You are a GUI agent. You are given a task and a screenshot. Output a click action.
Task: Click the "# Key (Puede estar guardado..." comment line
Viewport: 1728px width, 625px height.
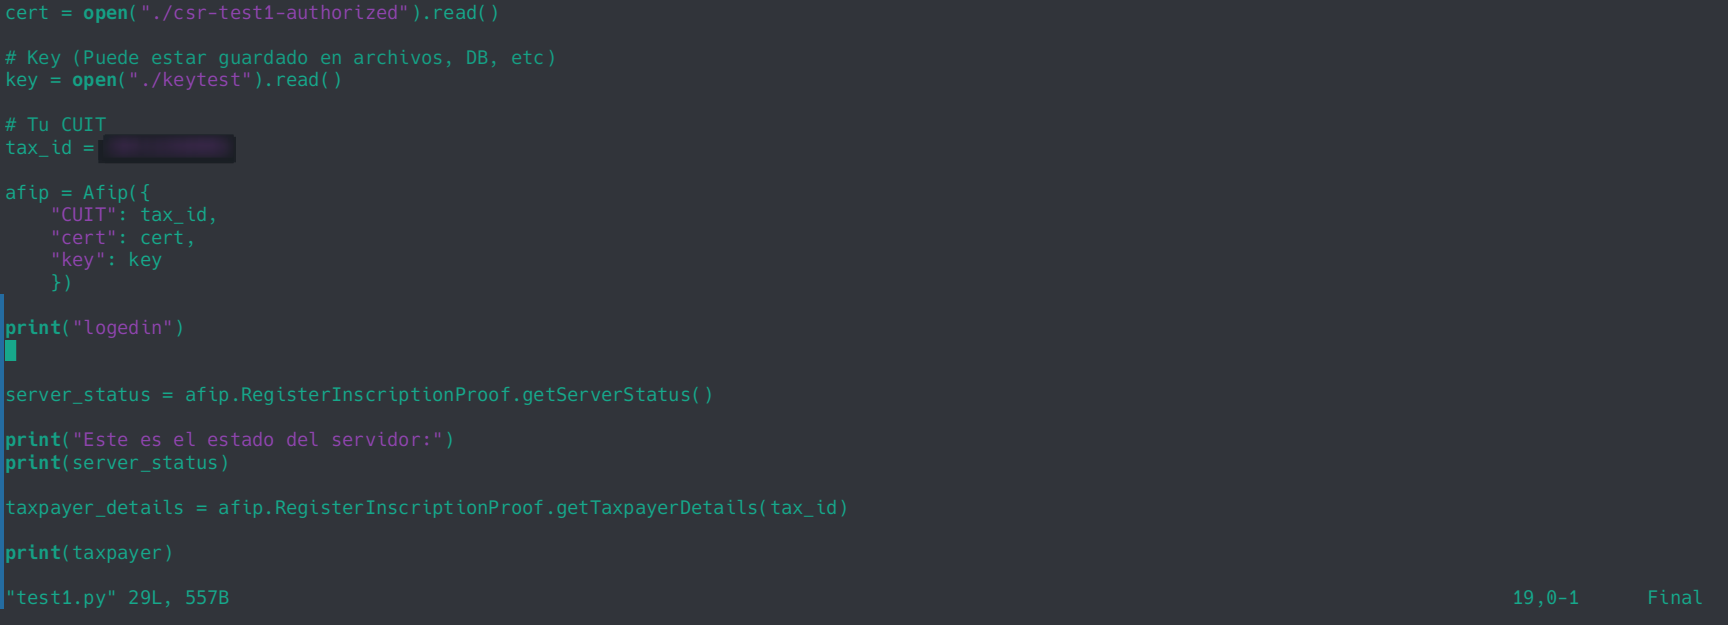tap(280, 58)
